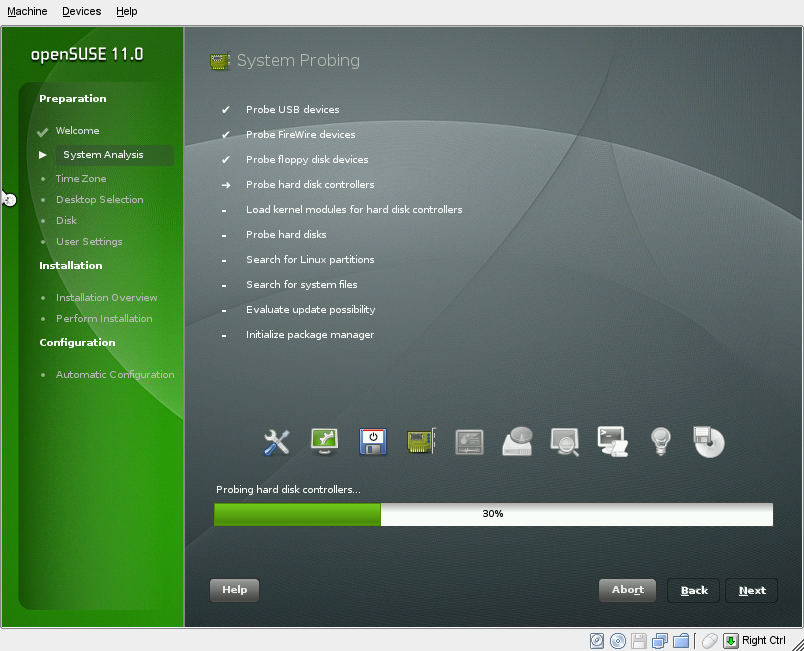This screenshot has height=651, width=804.
Task: Click the VirtualBox shared folders status icon
Action: tap(681, 641)
